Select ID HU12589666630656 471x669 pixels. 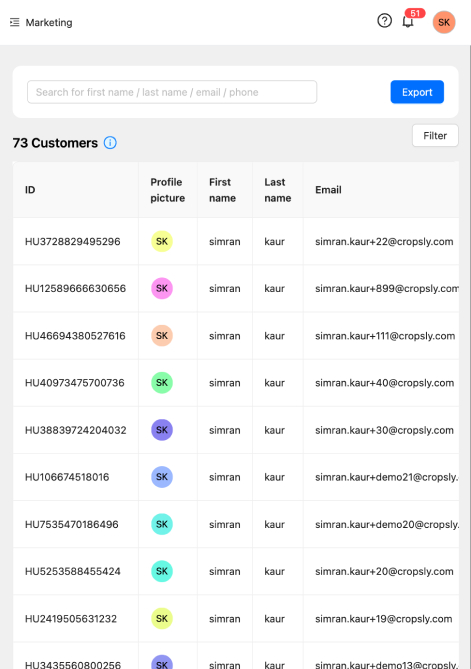[75, 288]
